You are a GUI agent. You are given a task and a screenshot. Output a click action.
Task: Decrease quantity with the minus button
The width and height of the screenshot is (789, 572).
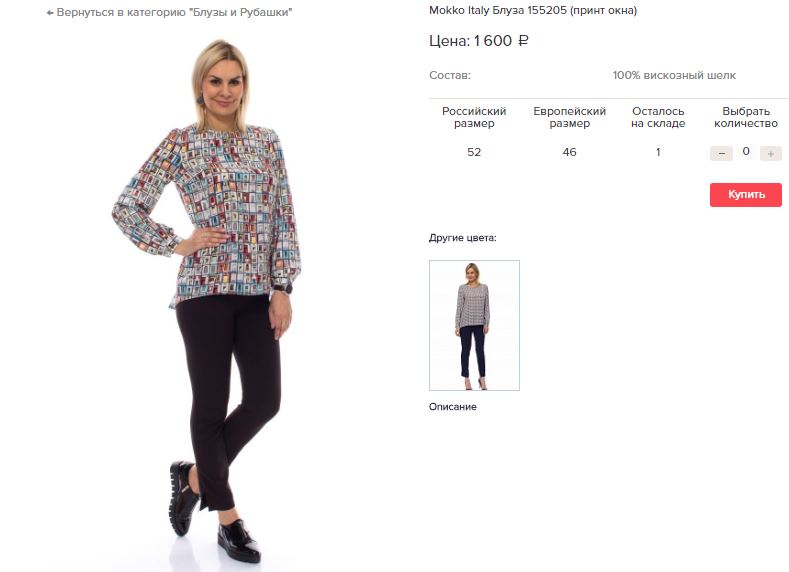pyautogui.click(x=721, y=153)
